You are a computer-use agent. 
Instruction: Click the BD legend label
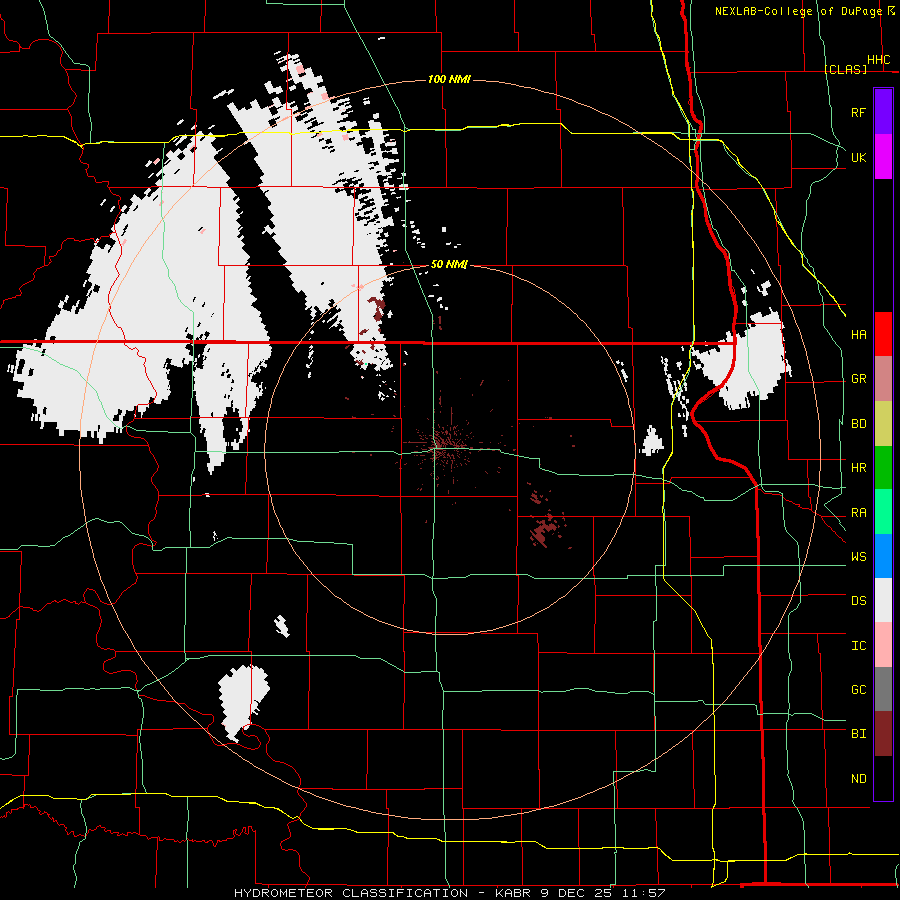coord(858,424)
